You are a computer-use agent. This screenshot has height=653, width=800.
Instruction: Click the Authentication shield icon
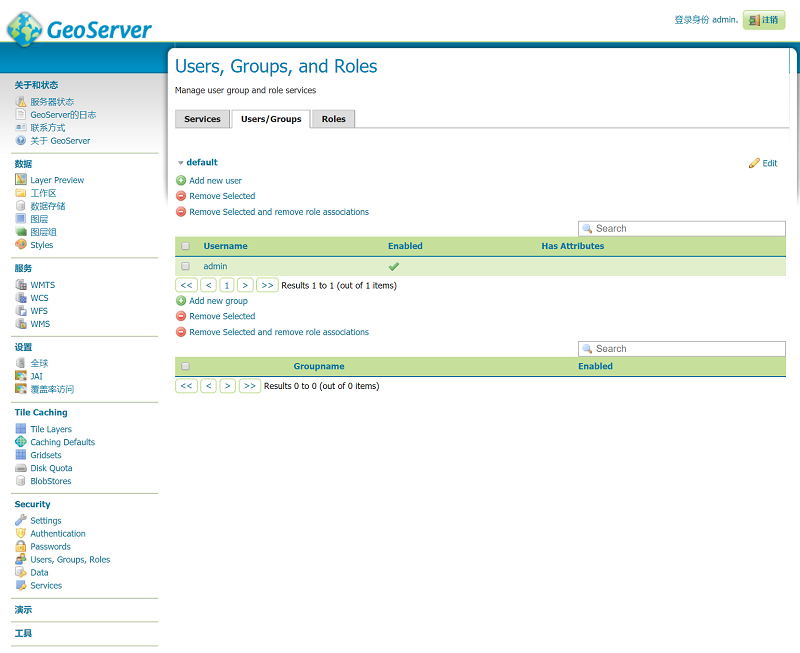21,534
